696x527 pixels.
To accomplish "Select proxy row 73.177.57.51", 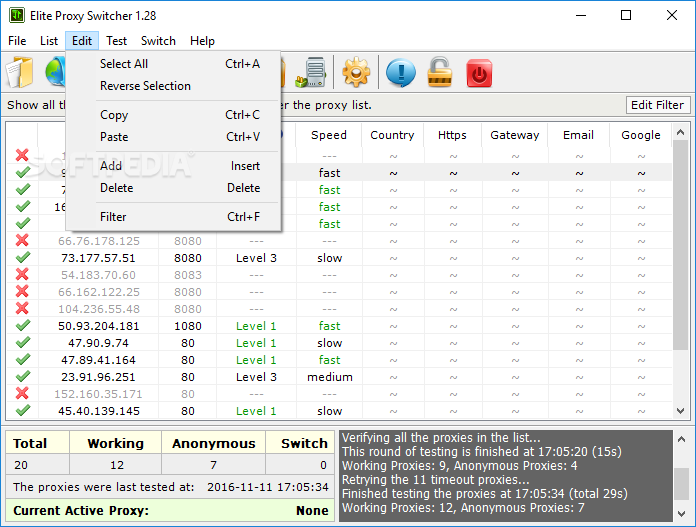I will point(340,258).
